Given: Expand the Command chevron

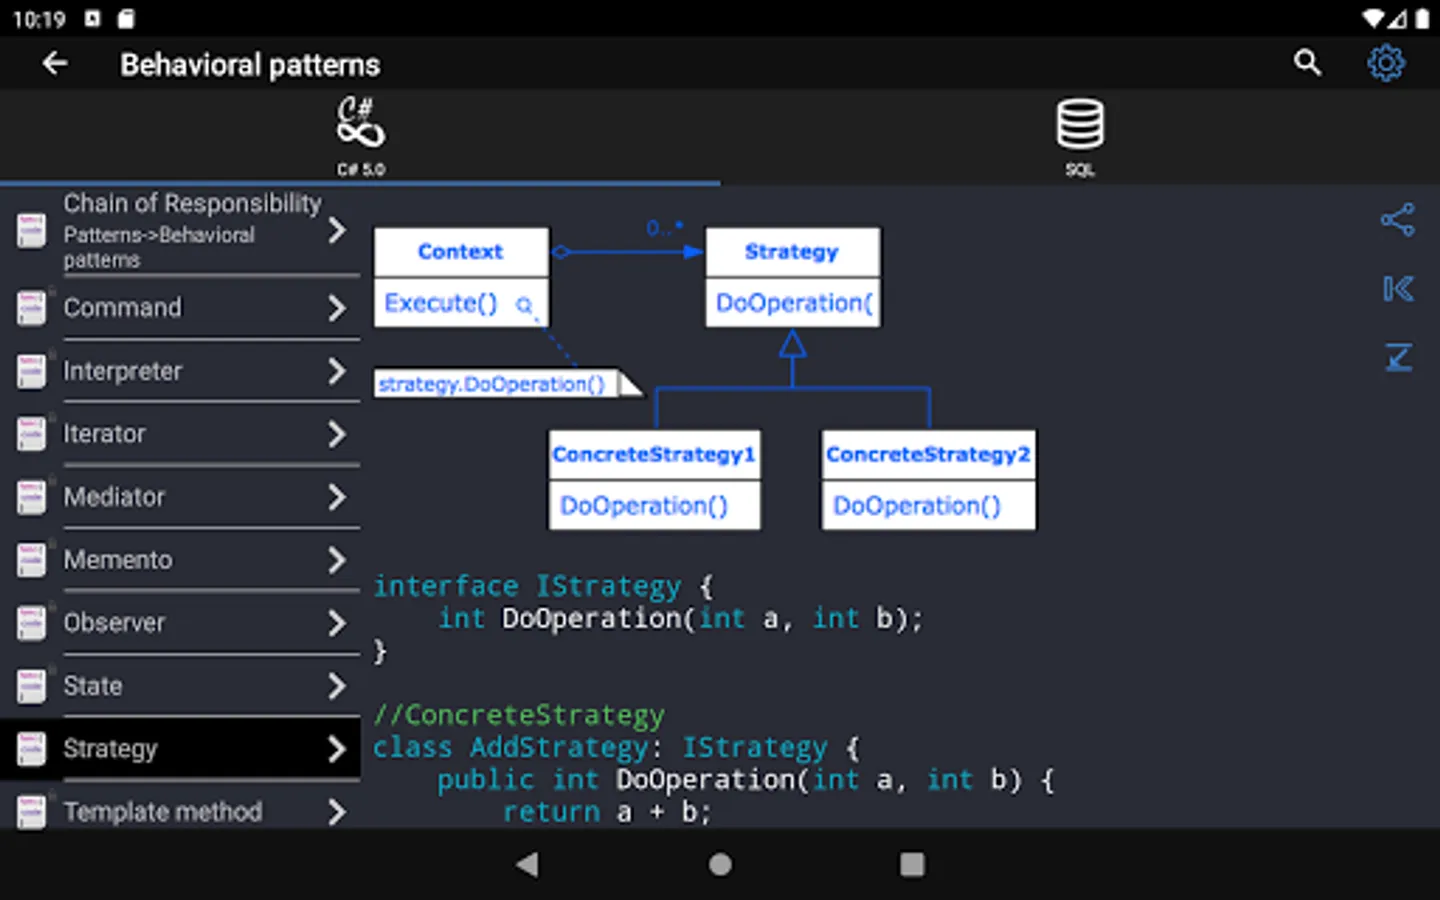Looking at the screenshot, I should [337, 308].
